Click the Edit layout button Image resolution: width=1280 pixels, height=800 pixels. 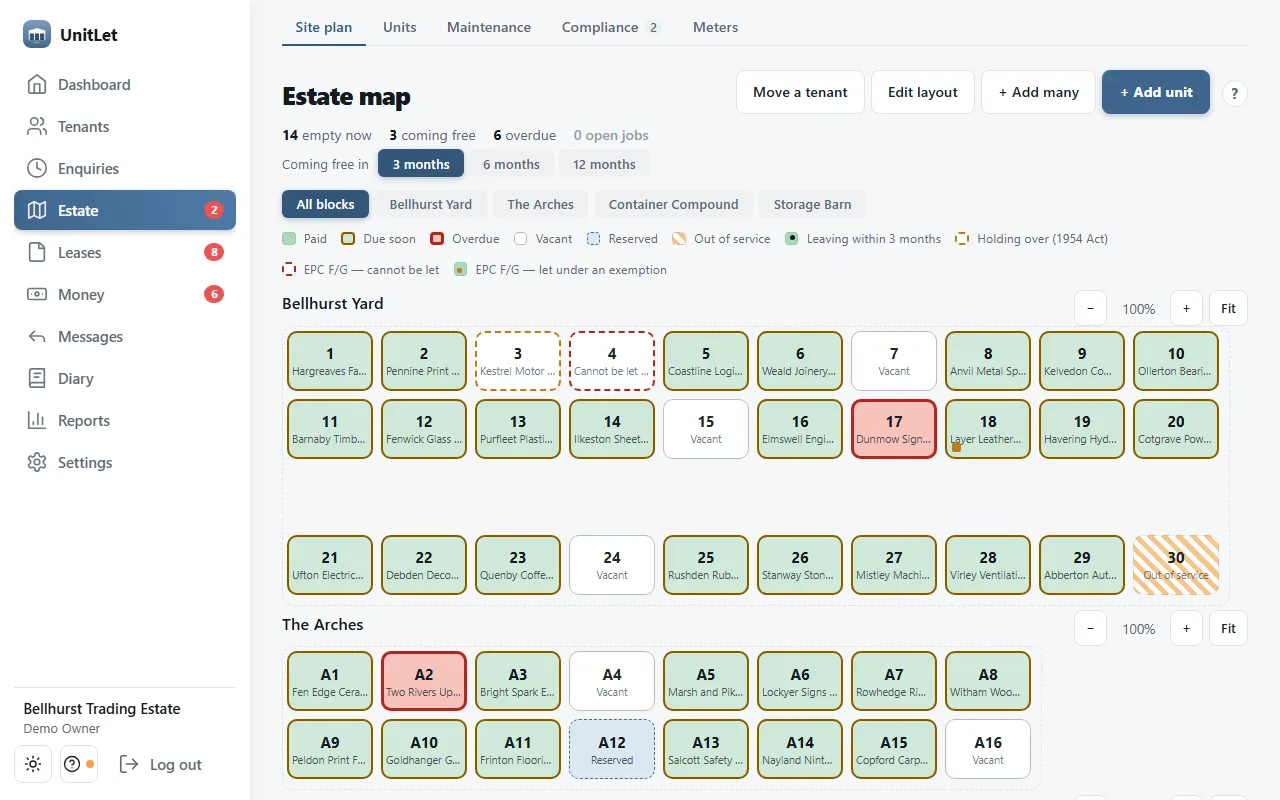[x=923, y=92]
